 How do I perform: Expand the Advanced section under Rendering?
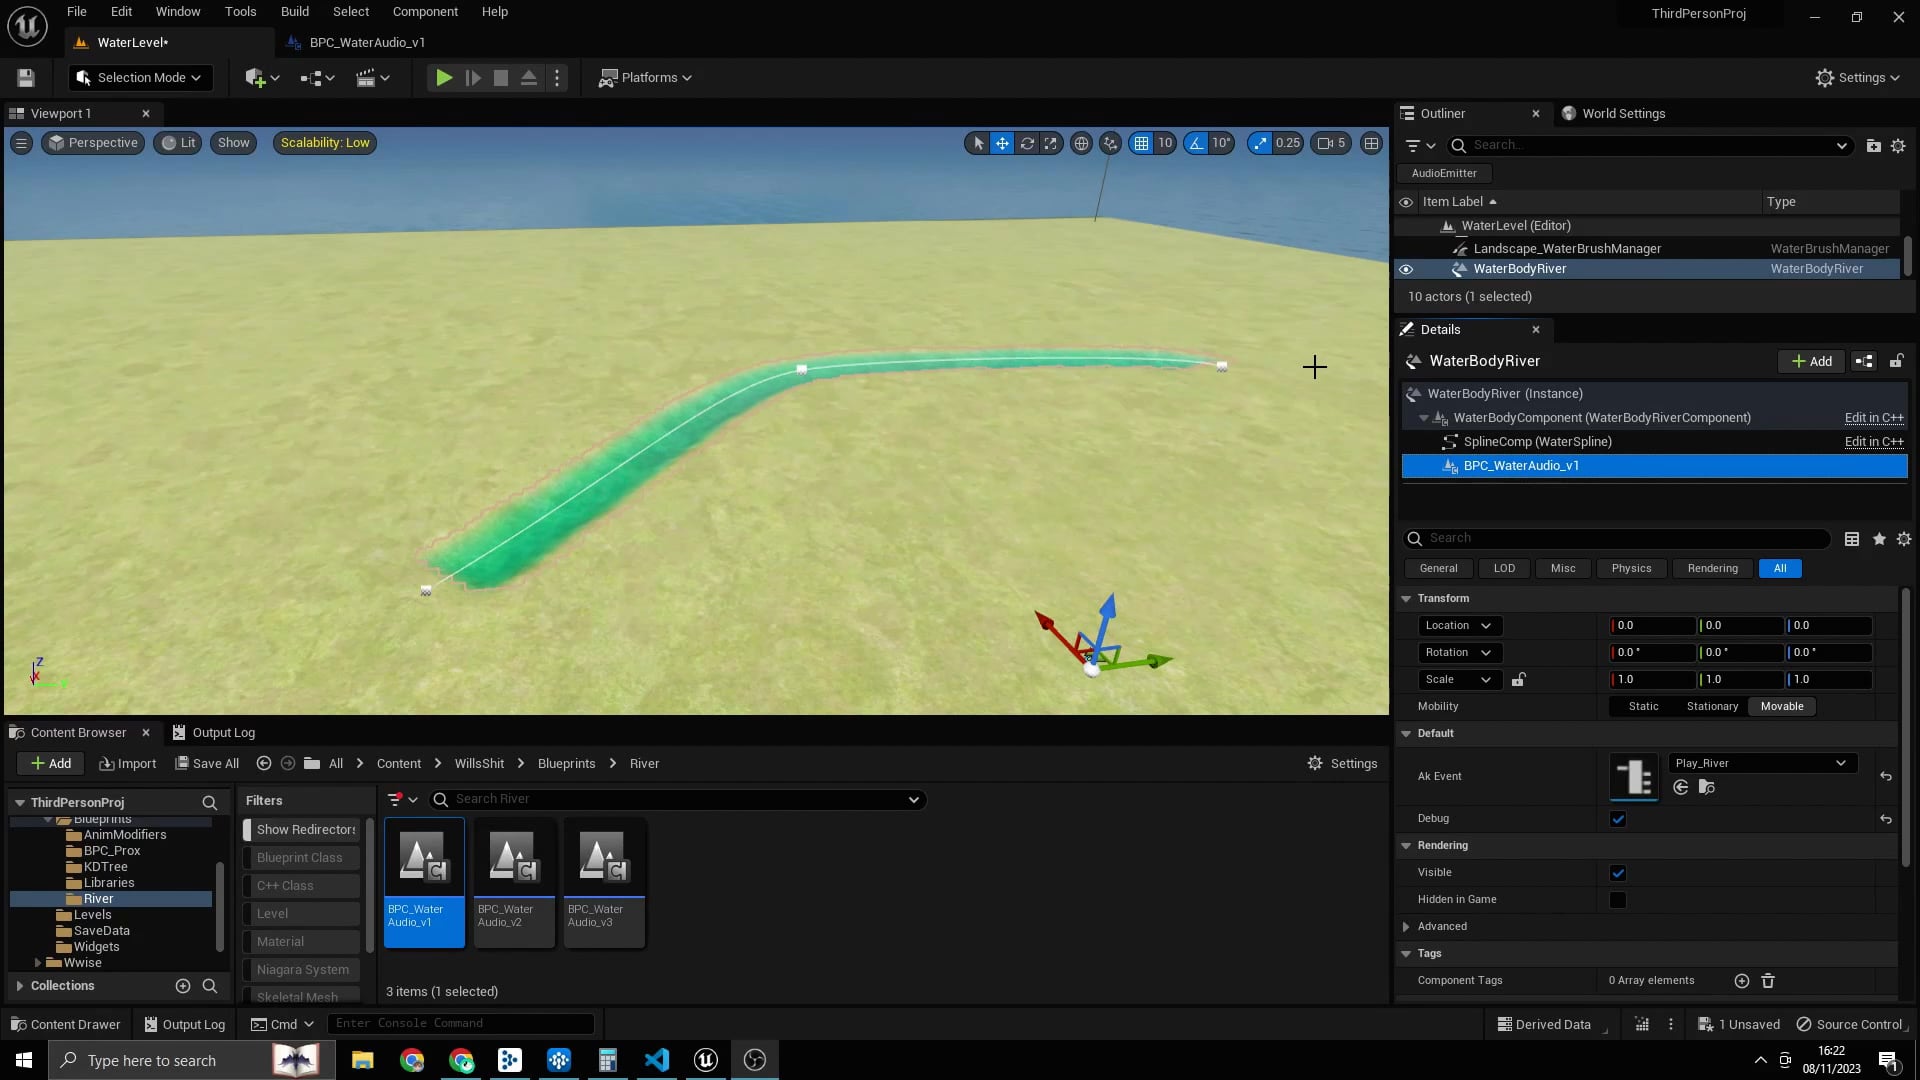(x=1441, y=926)
